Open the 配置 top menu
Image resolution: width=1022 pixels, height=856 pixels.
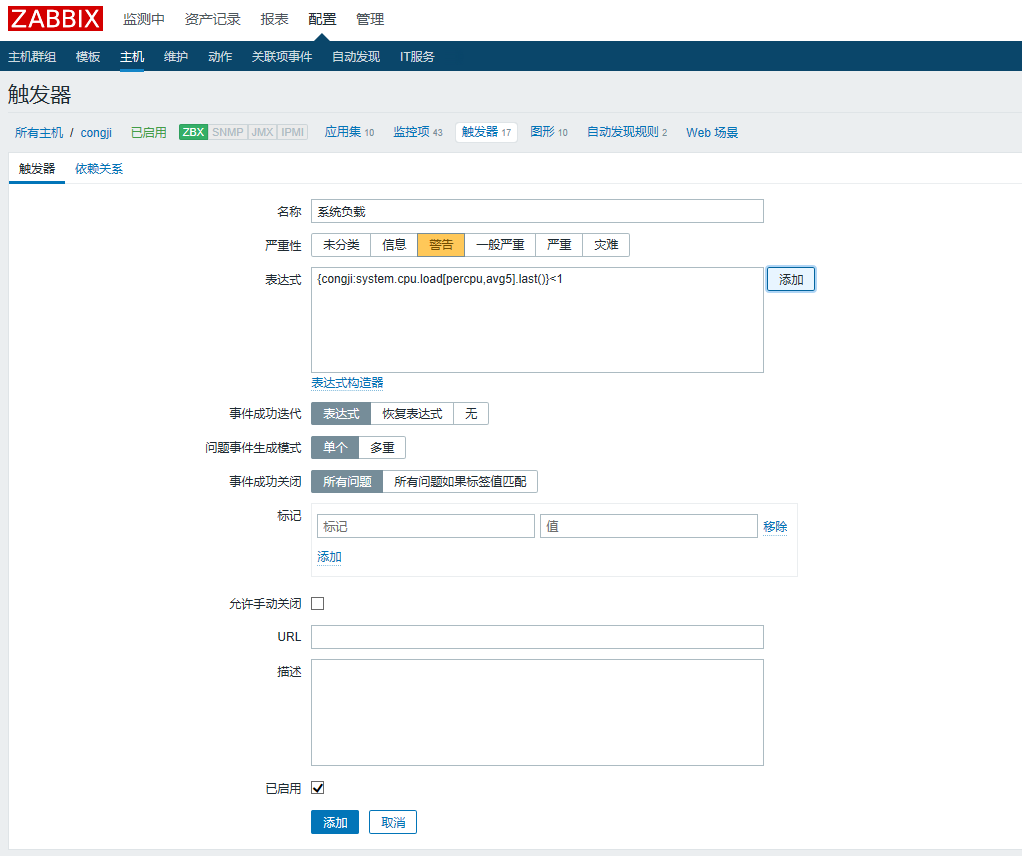point(322,20)
